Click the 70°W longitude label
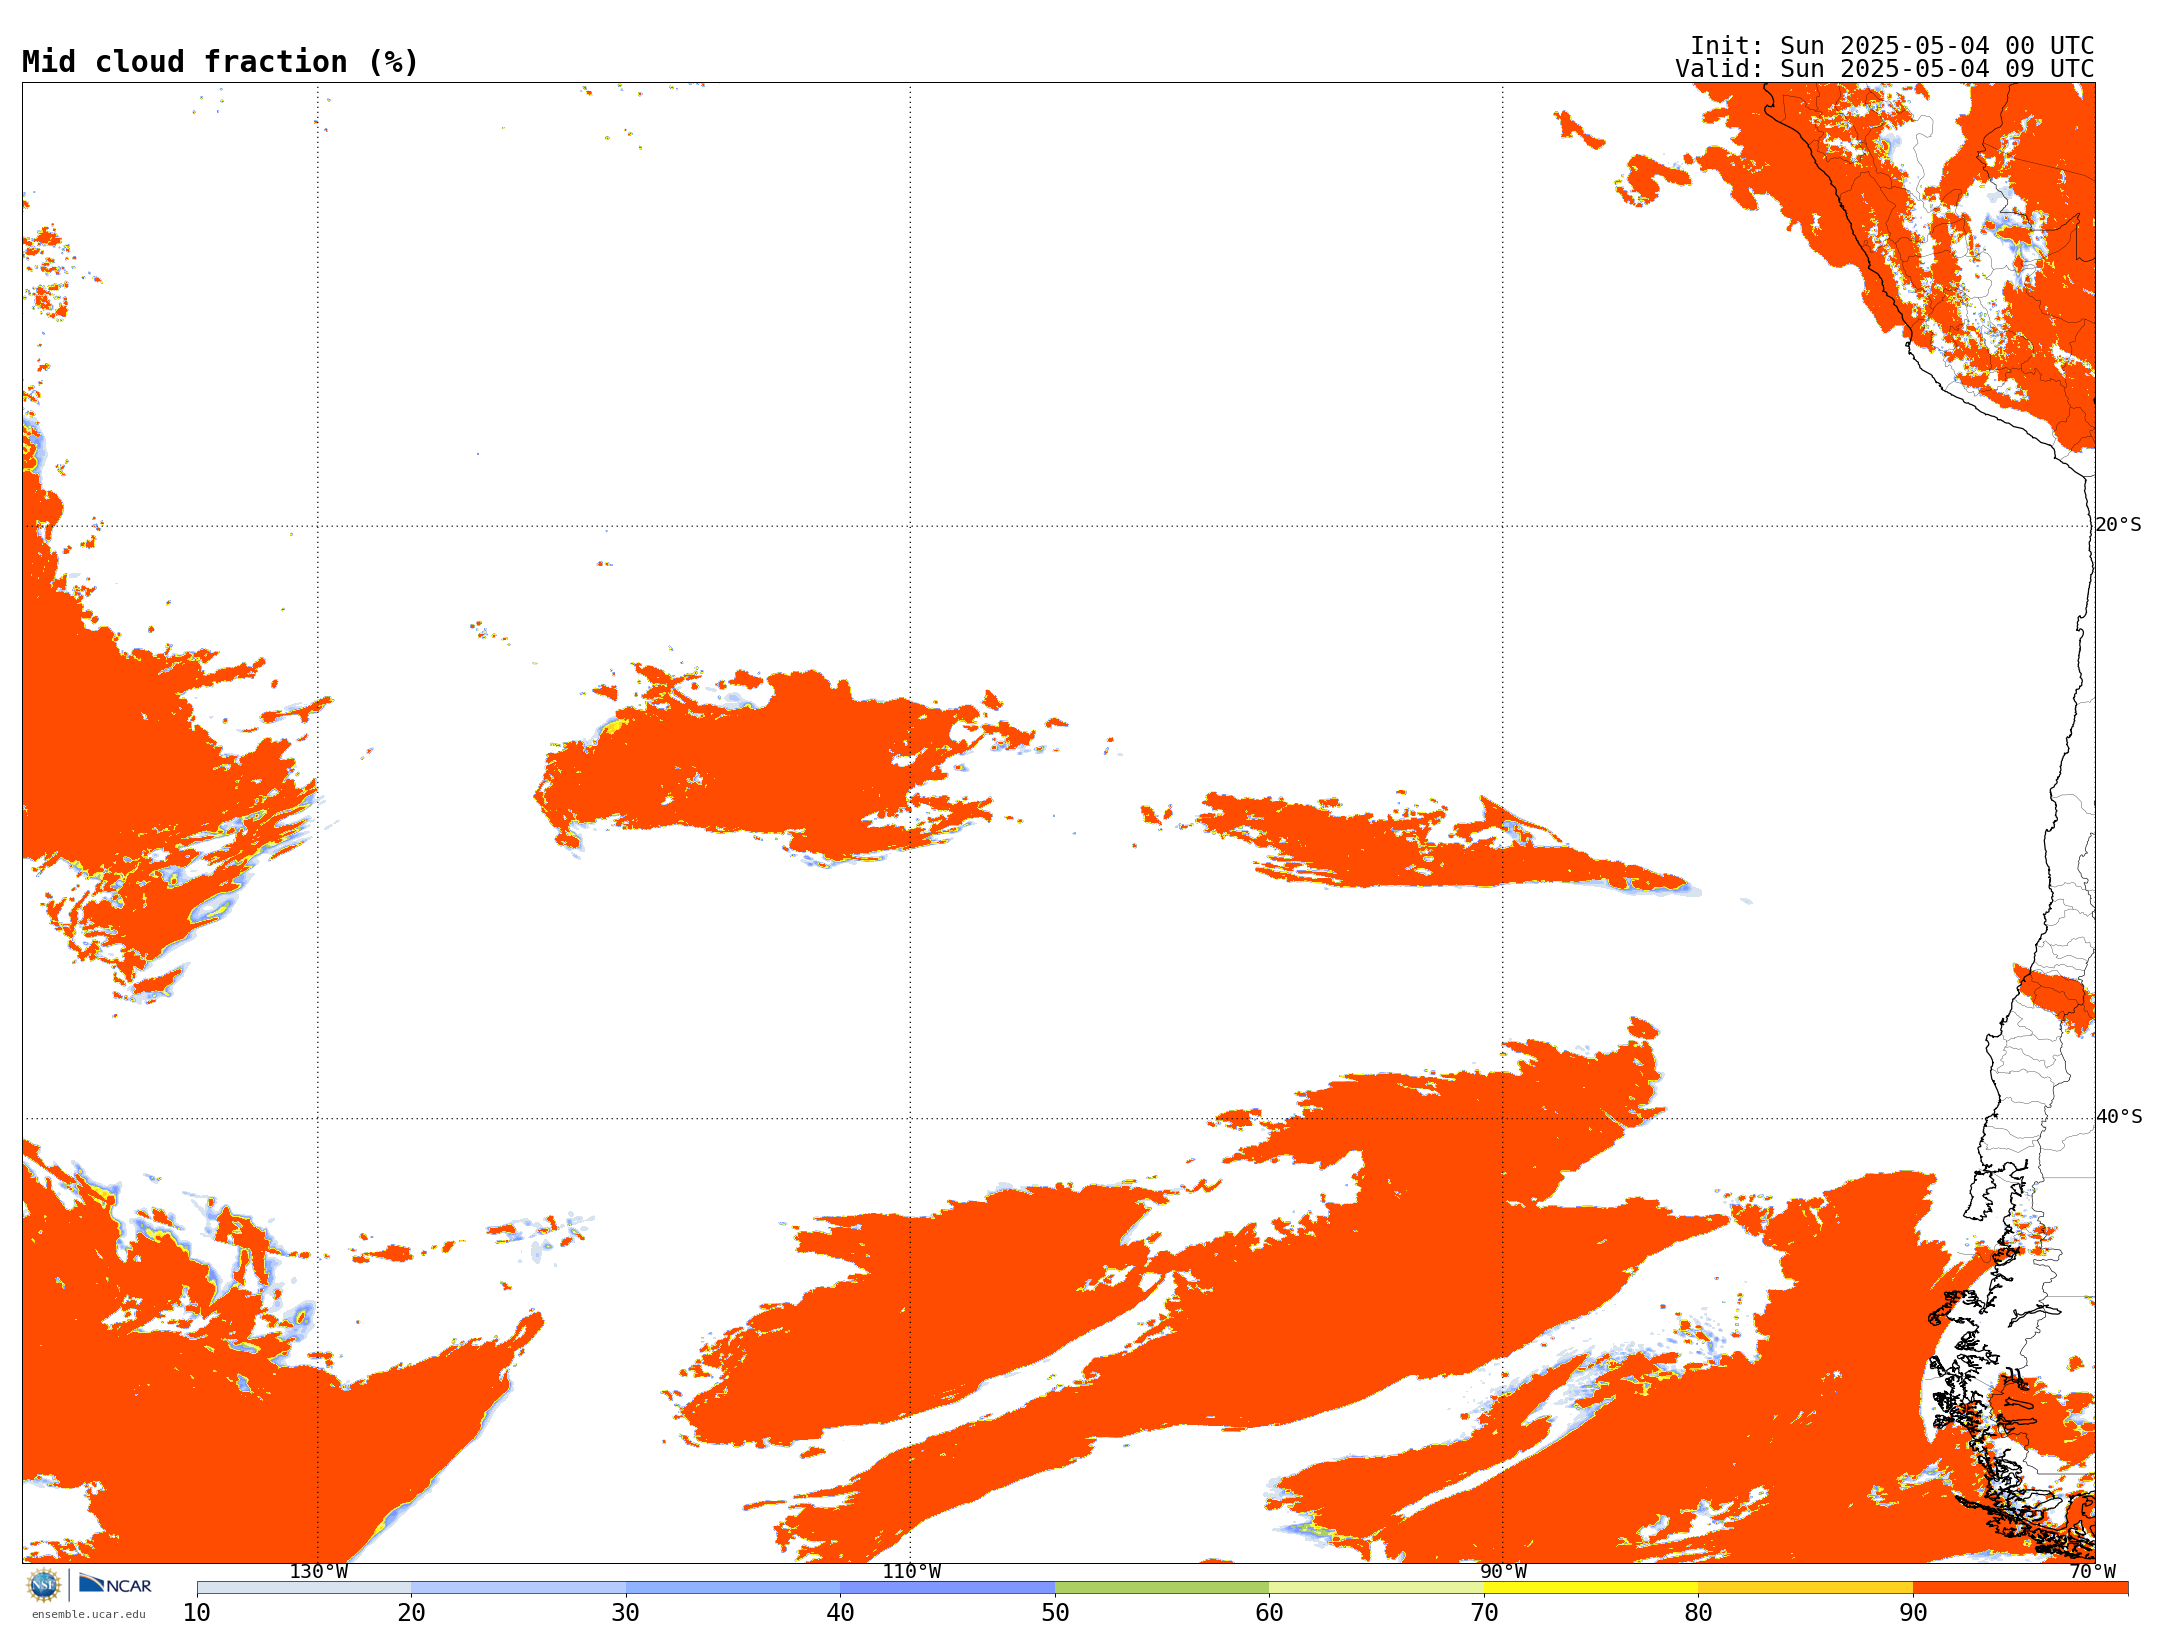Image resolution: width=2160 pixels, height=1626 pixels. click(2092, 1571)
